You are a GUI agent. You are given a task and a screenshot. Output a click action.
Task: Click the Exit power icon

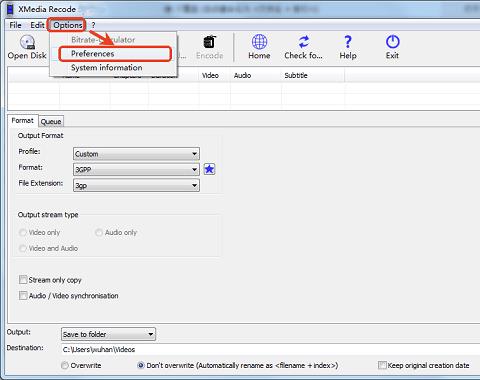[x=392, y=42]
